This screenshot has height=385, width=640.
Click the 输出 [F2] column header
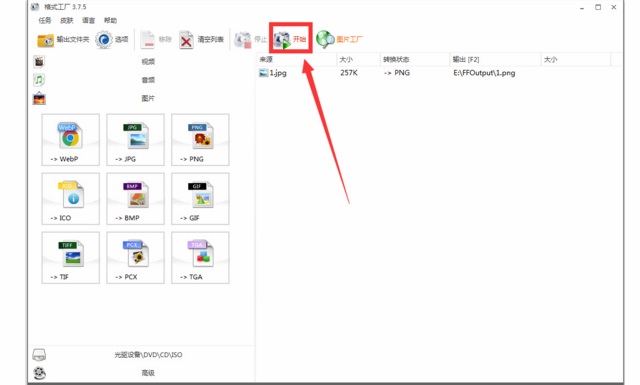click(496, 60)
